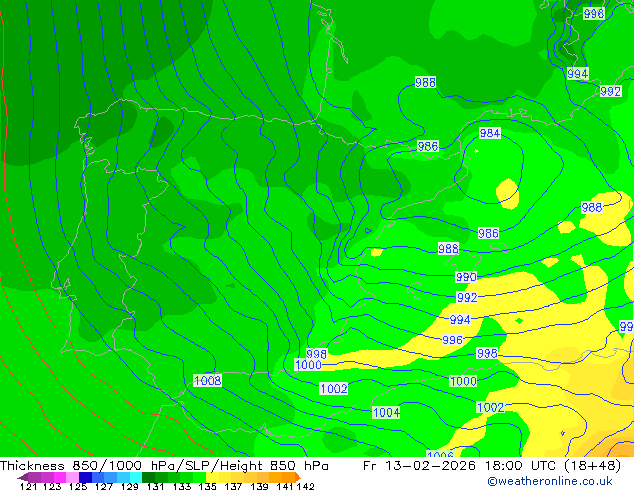Click the legend value '129'
The image size is (634, 490).
click(129, 486)
